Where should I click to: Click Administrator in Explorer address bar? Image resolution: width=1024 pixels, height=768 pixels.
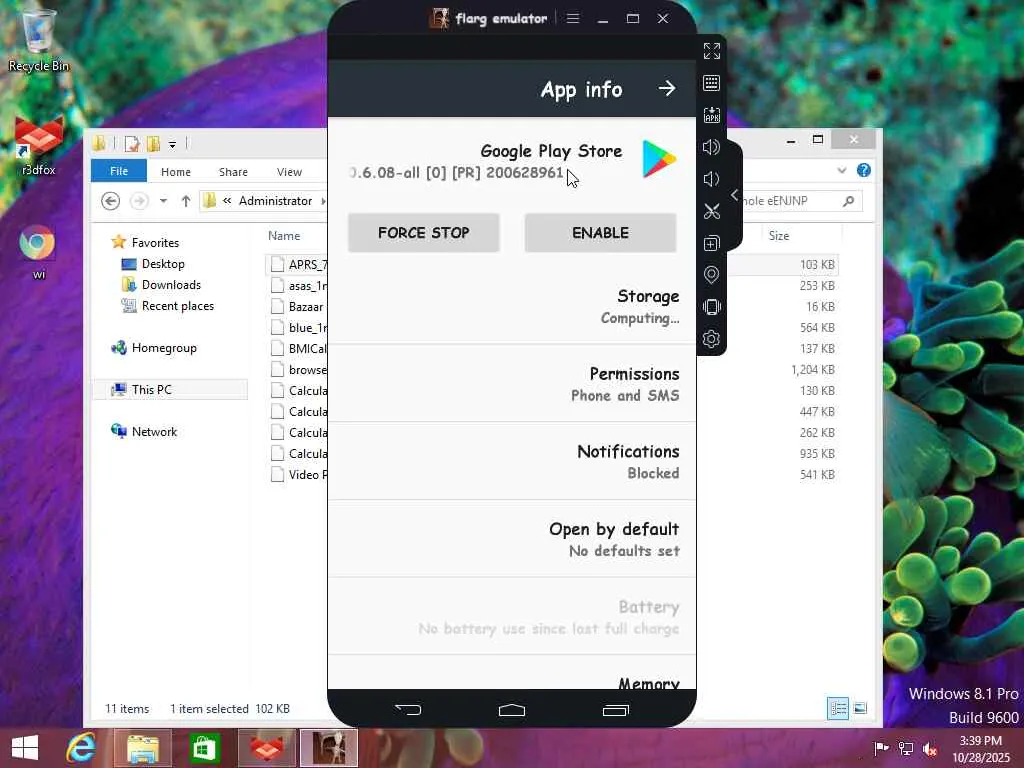point(275,201)
